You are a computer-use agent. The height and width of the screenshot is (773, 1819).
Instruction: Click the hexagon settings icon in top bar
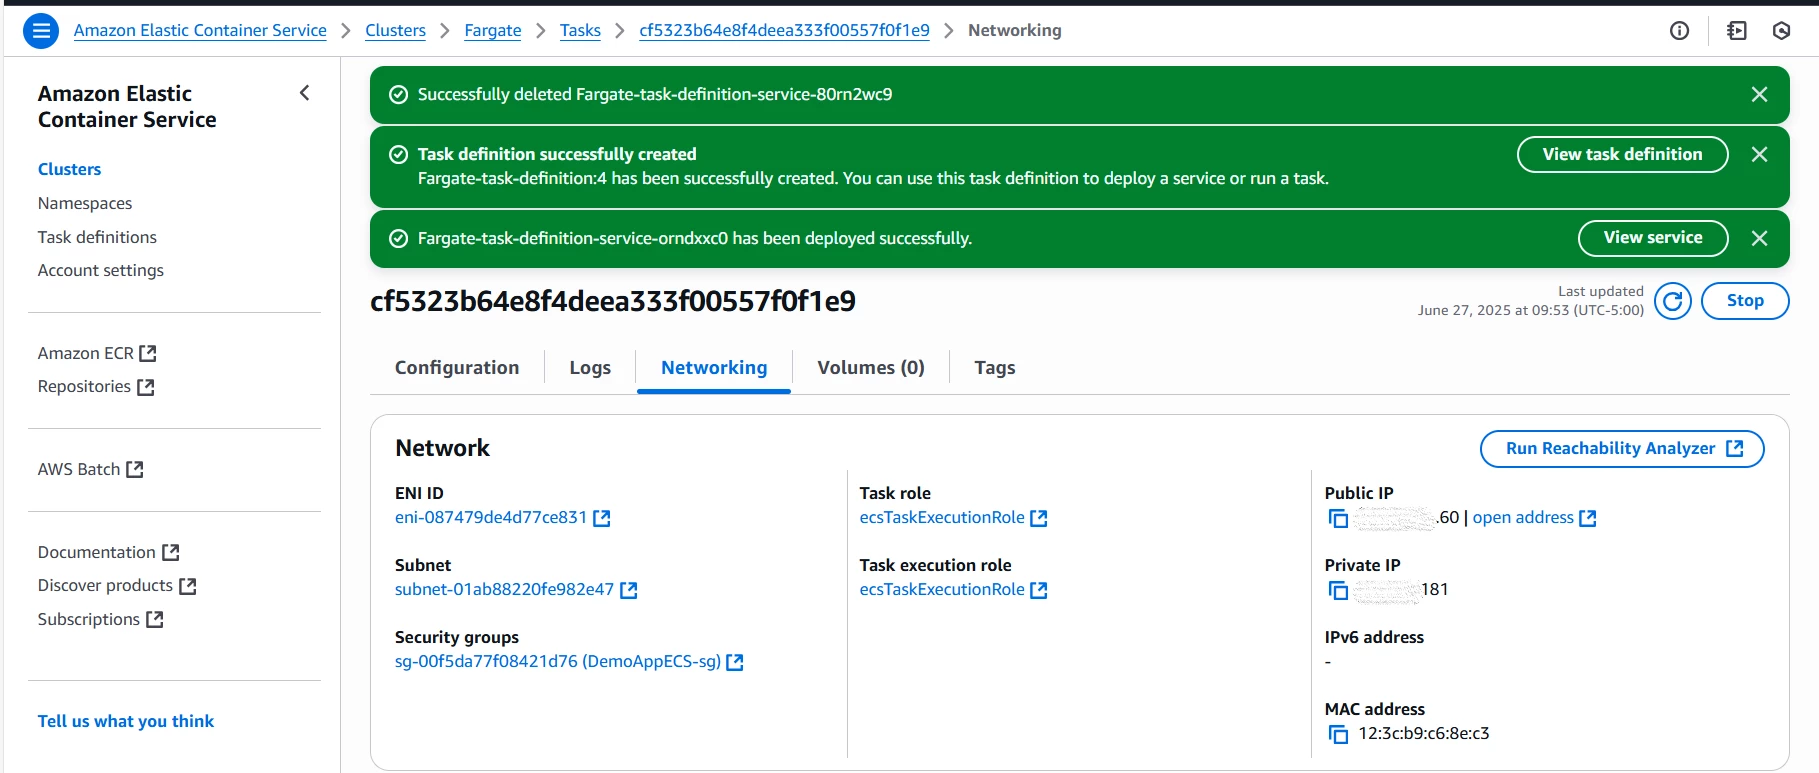point(1781,31)
